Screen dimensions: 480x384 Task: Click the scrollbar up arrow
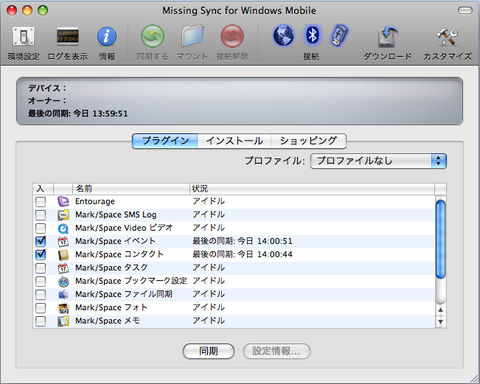pyautogui.click(x=441, y=310)
